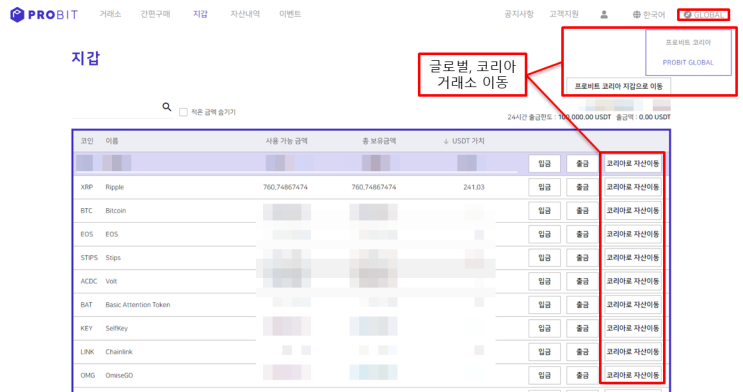Click 입금 for LINK Chainlink
The height and width of the screenshot is (392, 743).
point(544,352)
